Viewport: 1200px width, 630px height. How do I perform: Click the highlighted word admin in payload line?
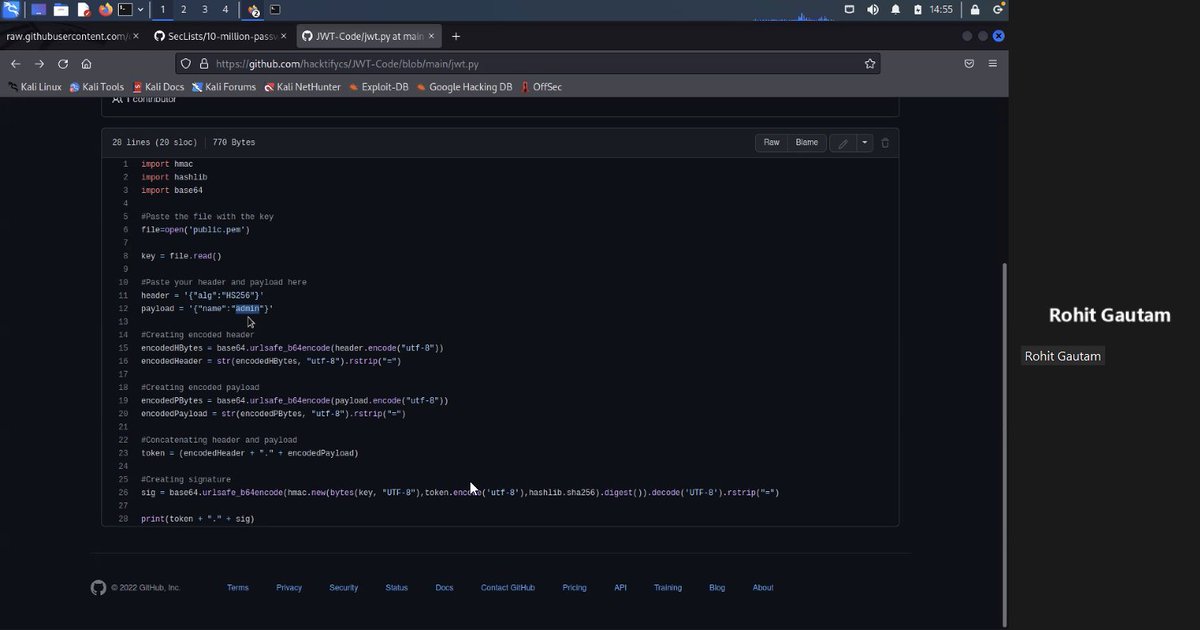[247, 309]
